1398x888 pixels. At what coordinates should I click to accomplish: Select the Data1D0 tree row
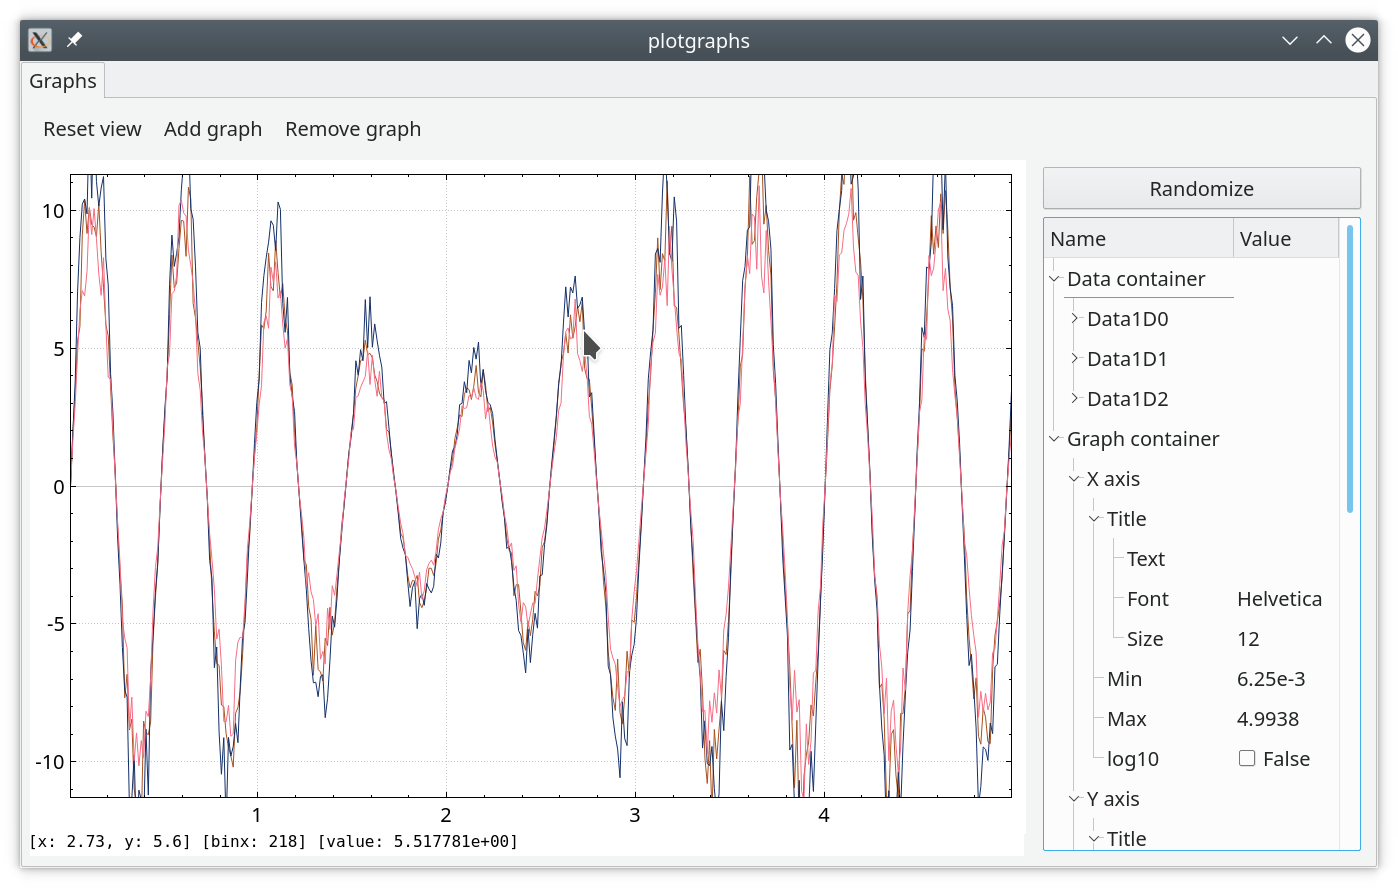click(x=1128, y=319)
